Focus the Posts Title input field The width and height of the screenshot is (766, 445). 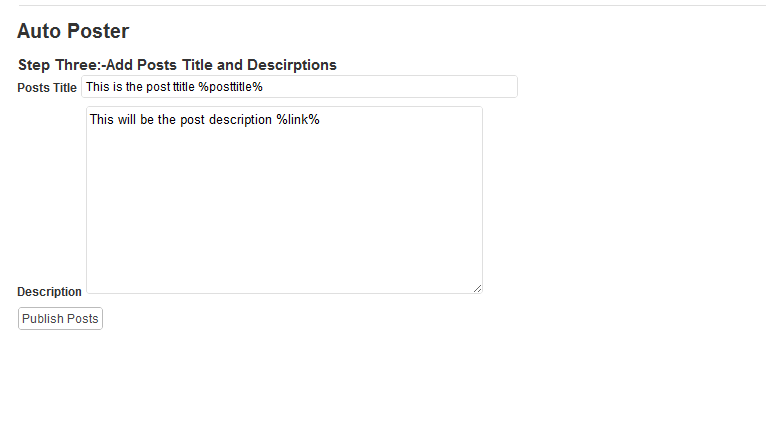[299, 86]
